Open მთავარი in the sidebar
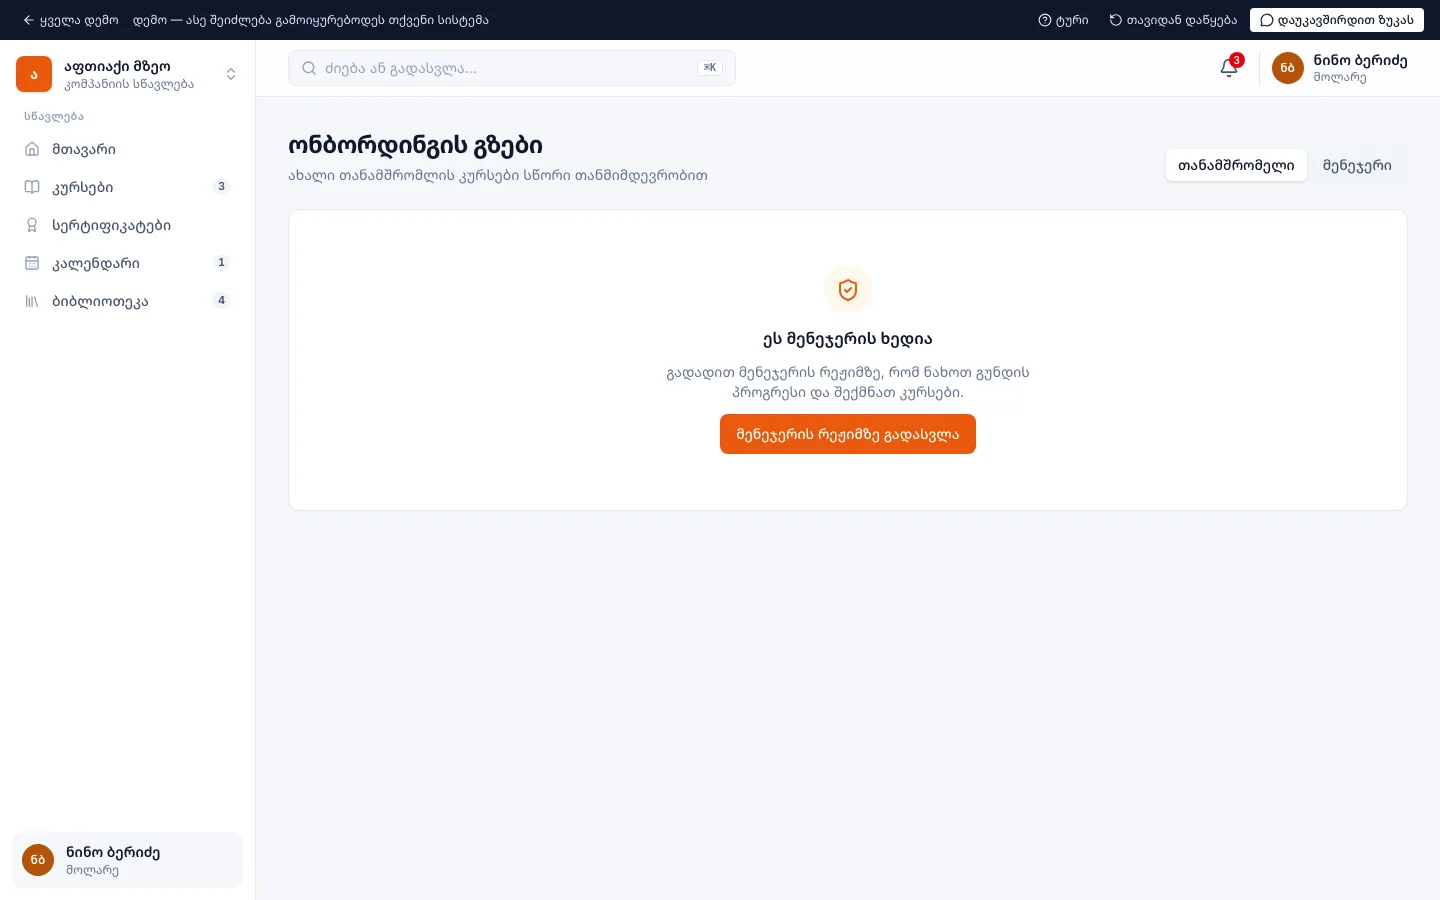This screenshot has height=900, width=1440. click(127, 149)
